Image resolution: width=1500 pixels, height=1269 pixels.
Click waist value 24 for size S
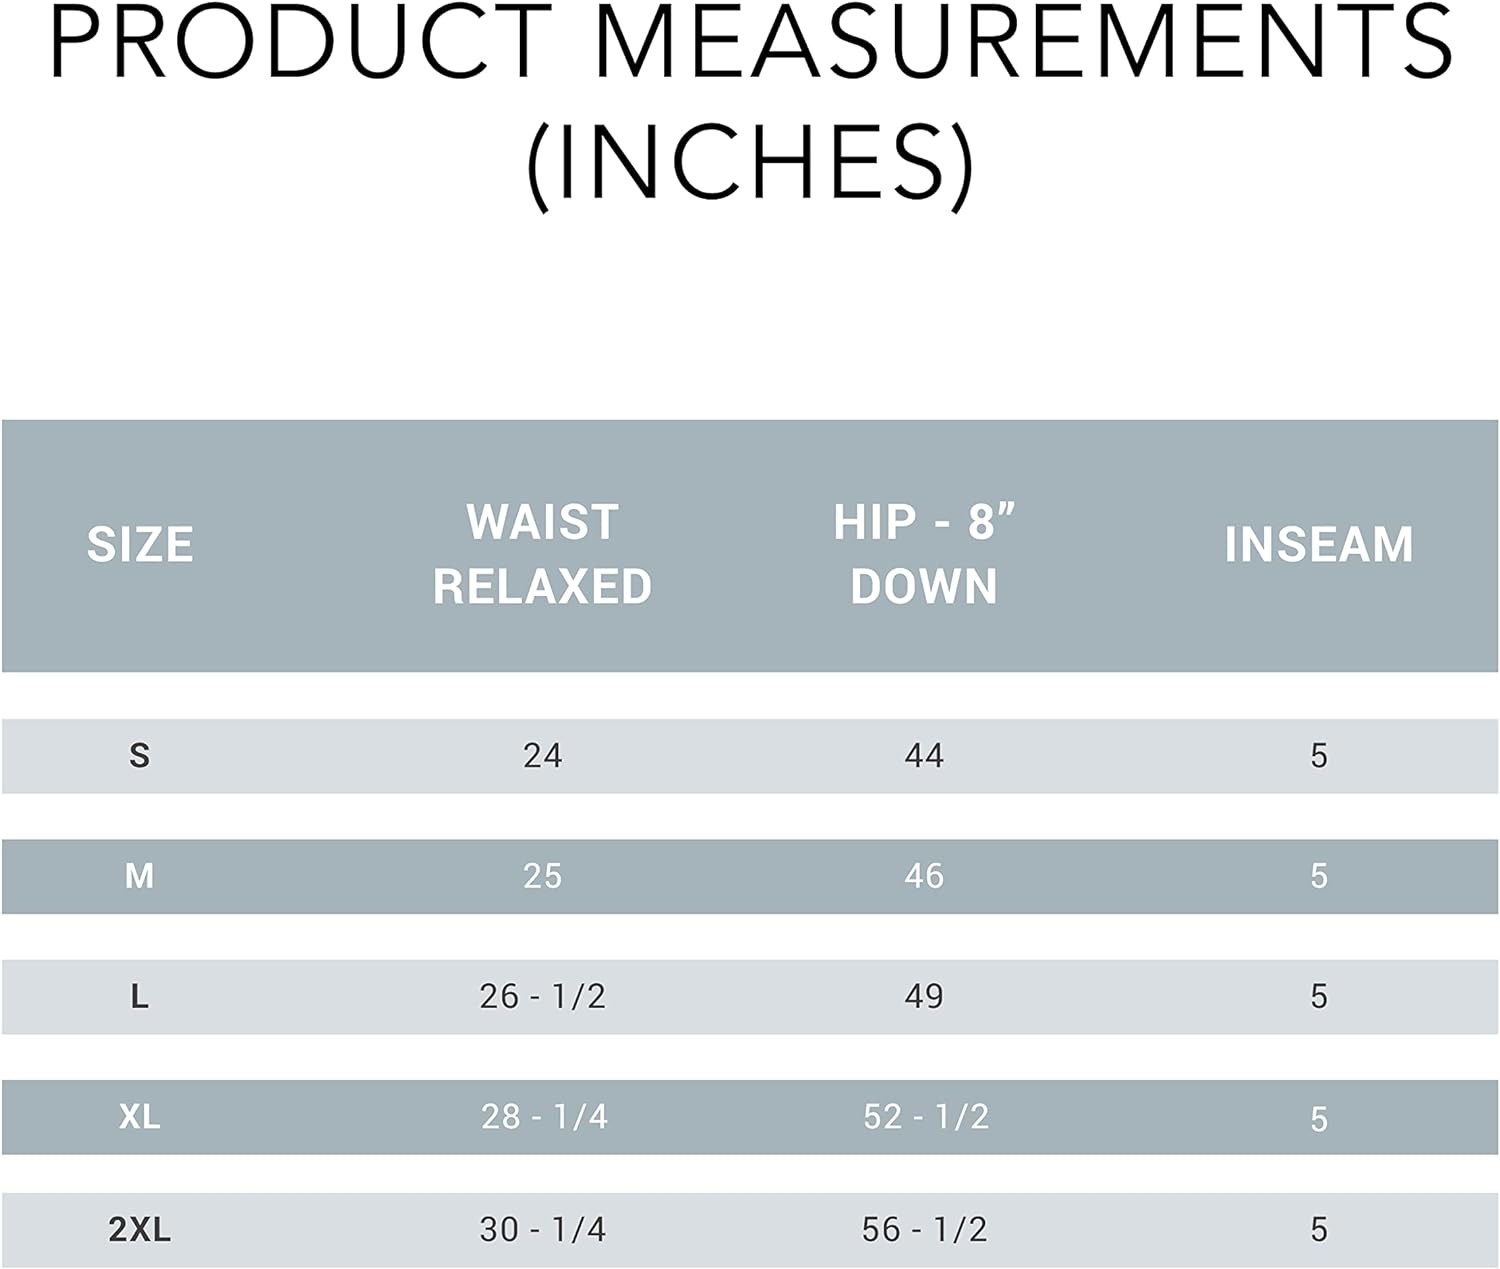click(x=542, y=755)
